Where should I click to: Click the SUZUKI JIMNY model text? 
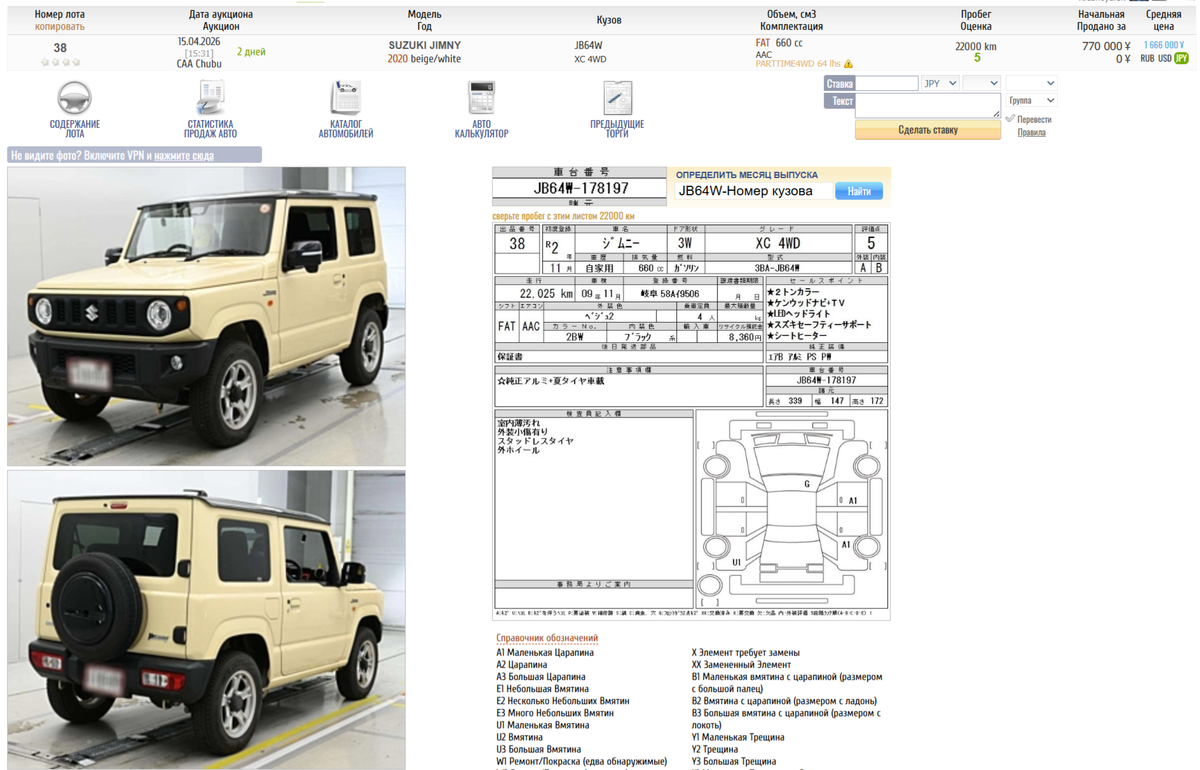[x=424, y=46]
